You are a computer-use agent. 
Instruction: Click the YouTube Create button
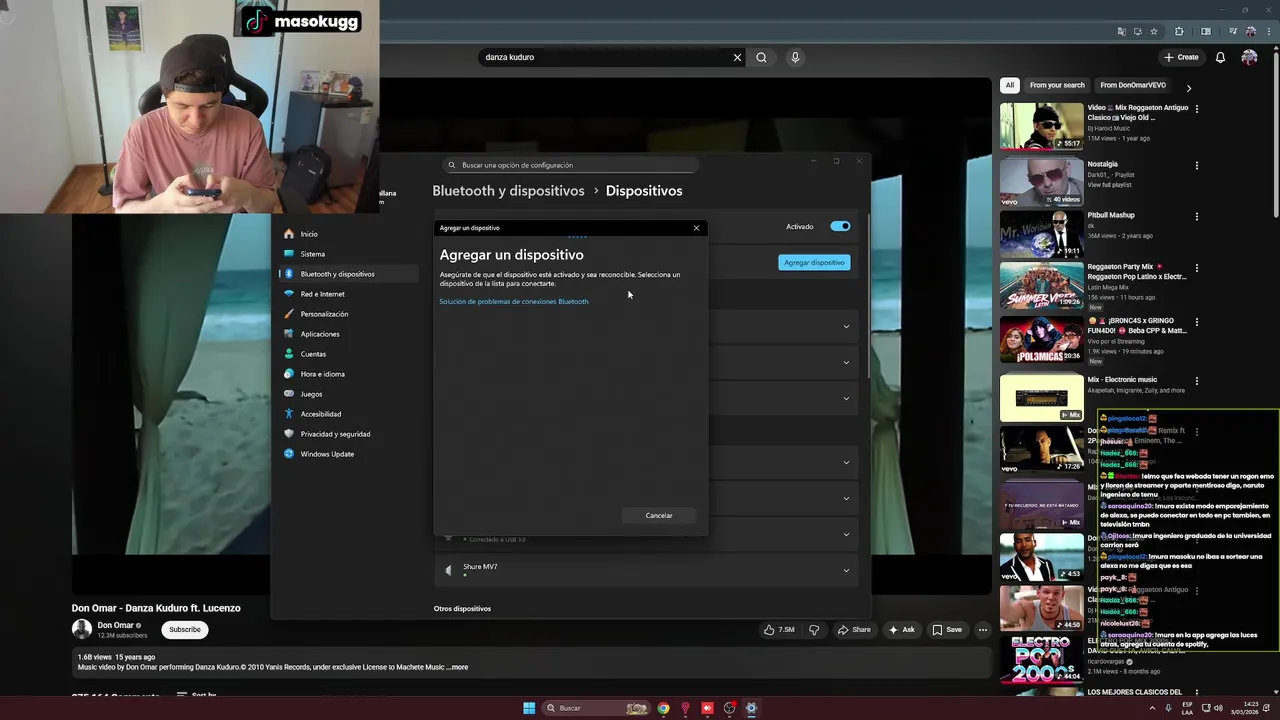coord(1181,57)
